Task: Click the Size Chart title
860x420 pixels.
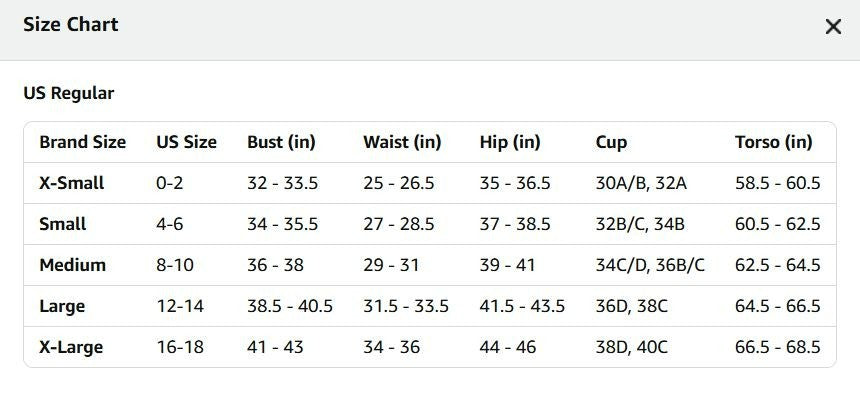Action: click(x=71, y=25)
